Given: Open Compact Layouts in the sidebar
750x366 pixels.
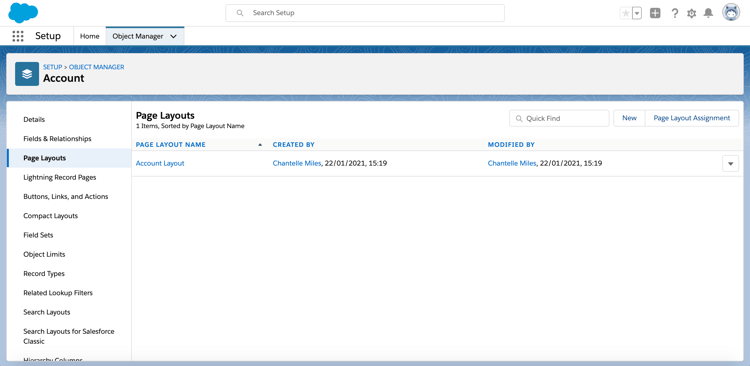Looking at the screenshot, I should click(x=50, y=216).
